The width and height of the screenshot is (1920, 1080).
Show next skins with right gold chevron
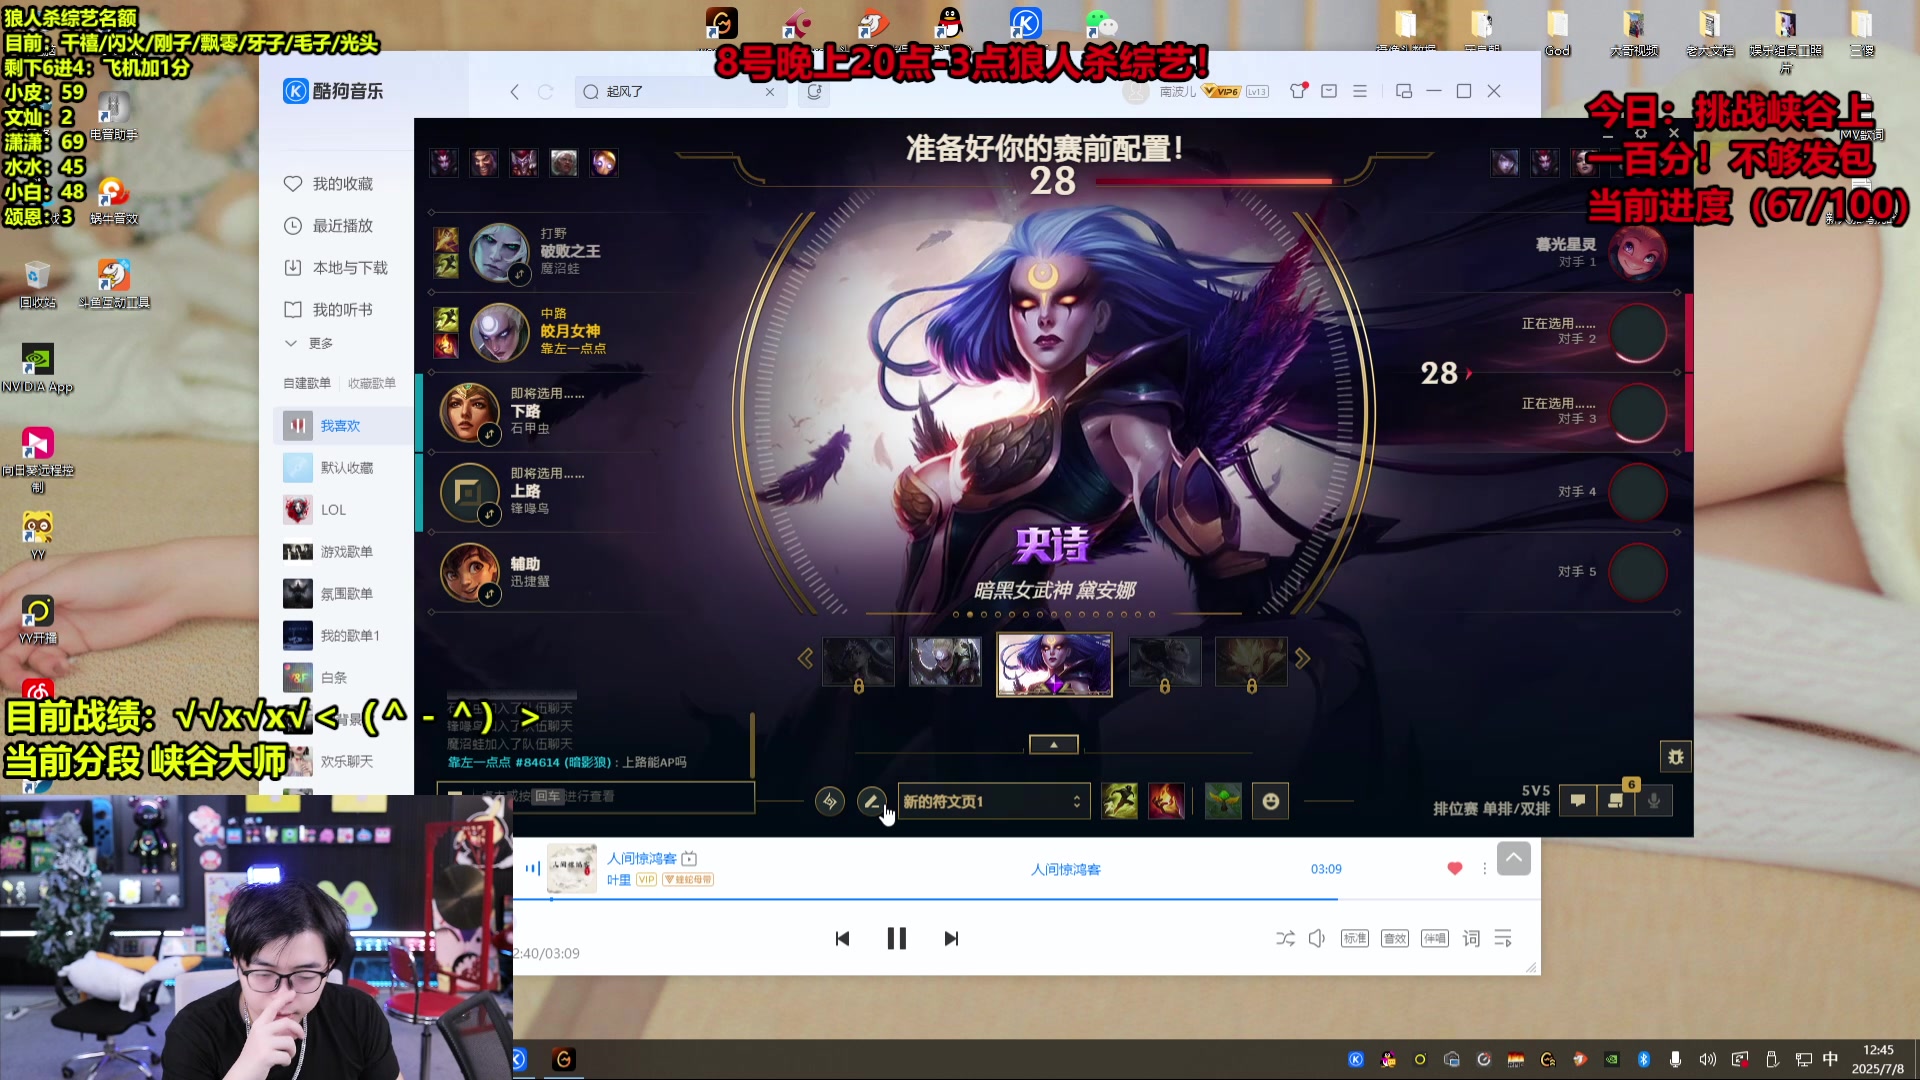1302,658
